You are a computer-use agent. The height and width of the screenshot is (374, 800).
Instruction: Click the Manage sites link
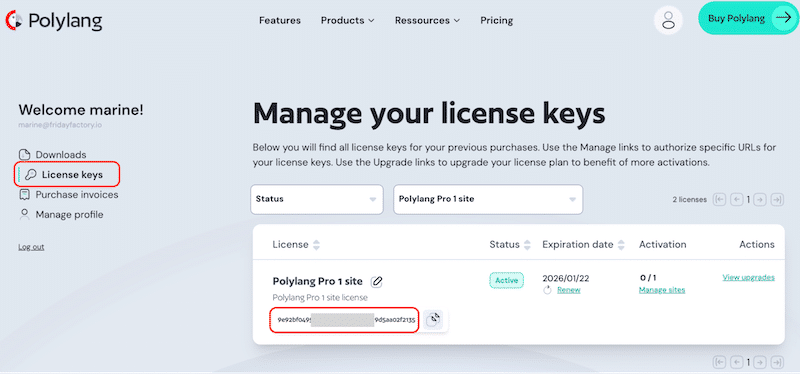662,290
